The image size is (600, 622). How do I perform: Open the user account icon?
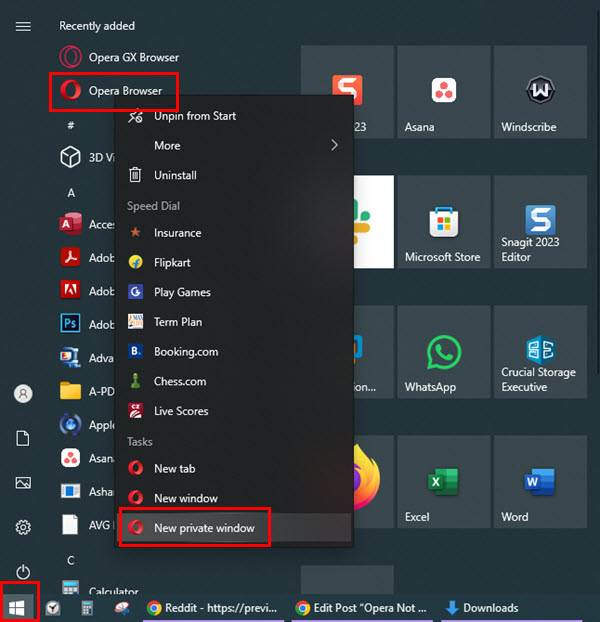tap(23, 394)
